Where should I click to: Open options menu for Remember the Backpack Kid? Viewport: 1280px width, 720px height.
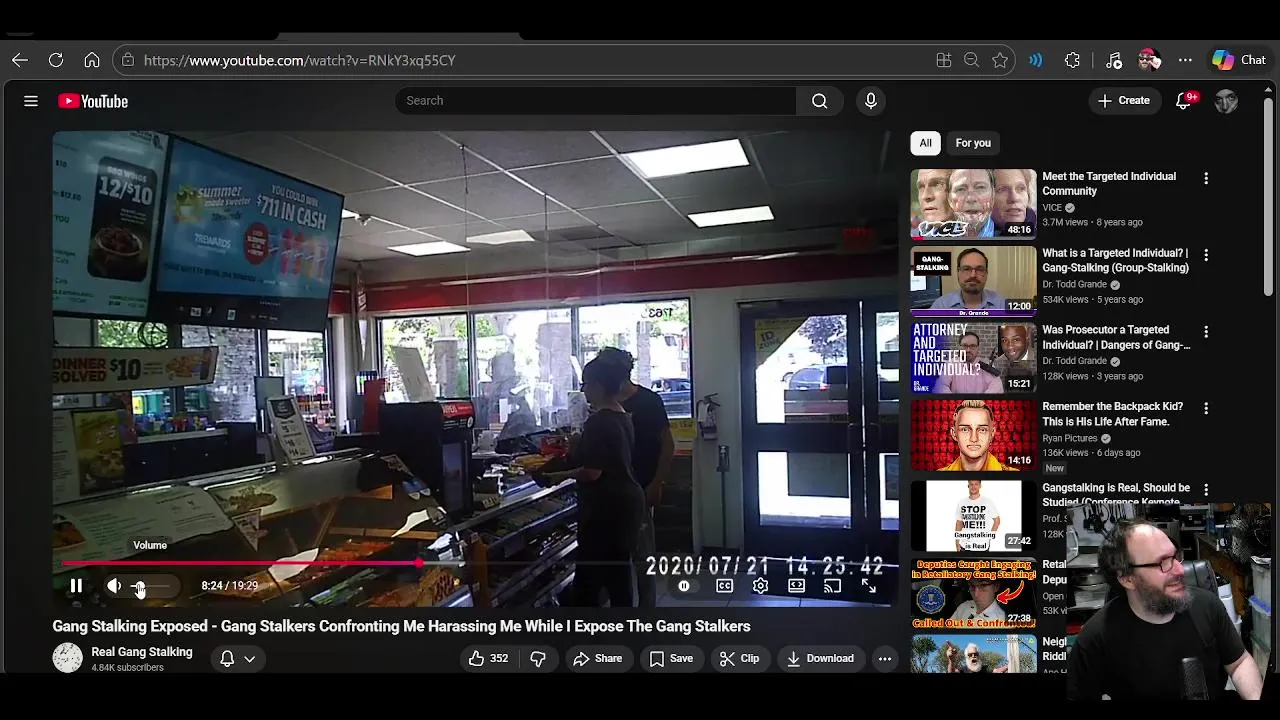[1206, 408]
